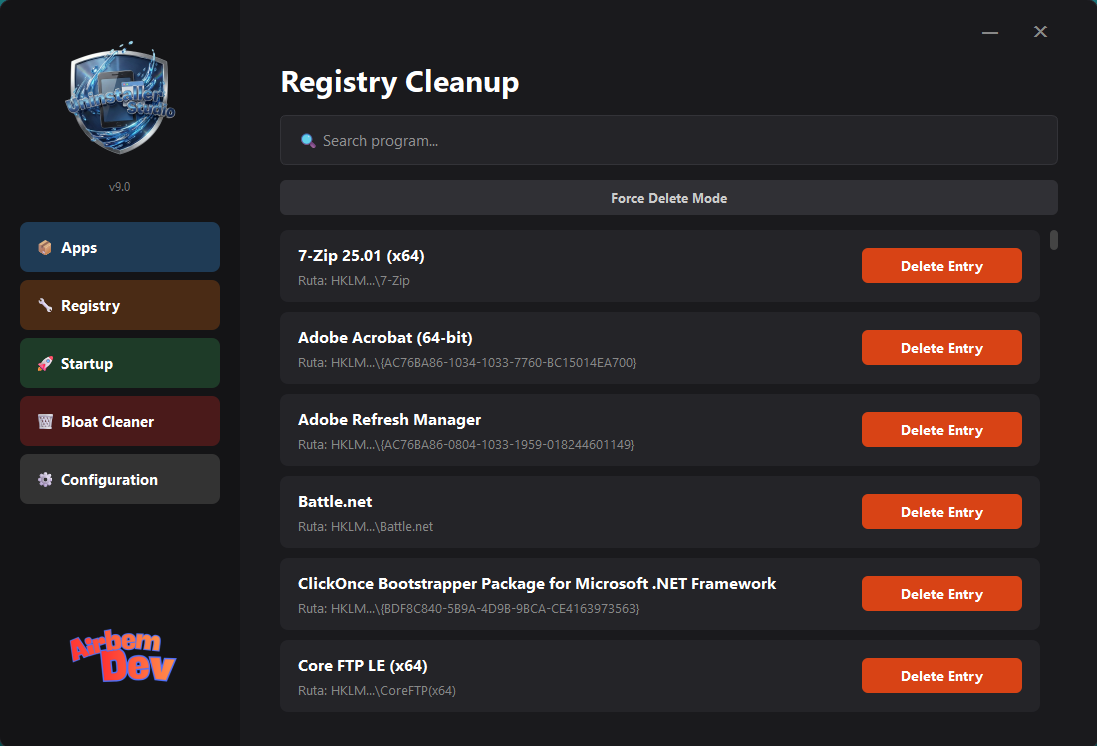
Task: Click the path ending 018244601149}
Action: [466, 444]
